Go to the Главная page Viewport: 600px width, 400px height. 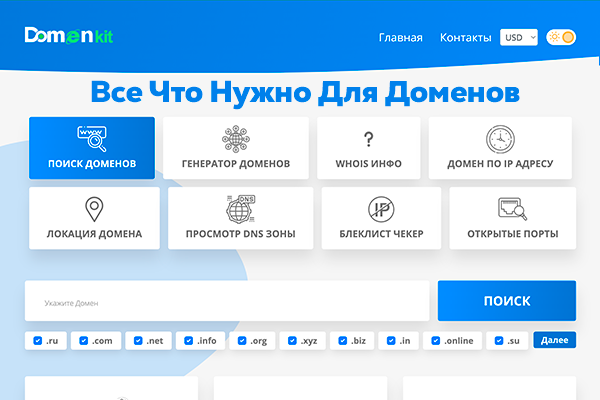pyautogui.click(x=401, y=38)
